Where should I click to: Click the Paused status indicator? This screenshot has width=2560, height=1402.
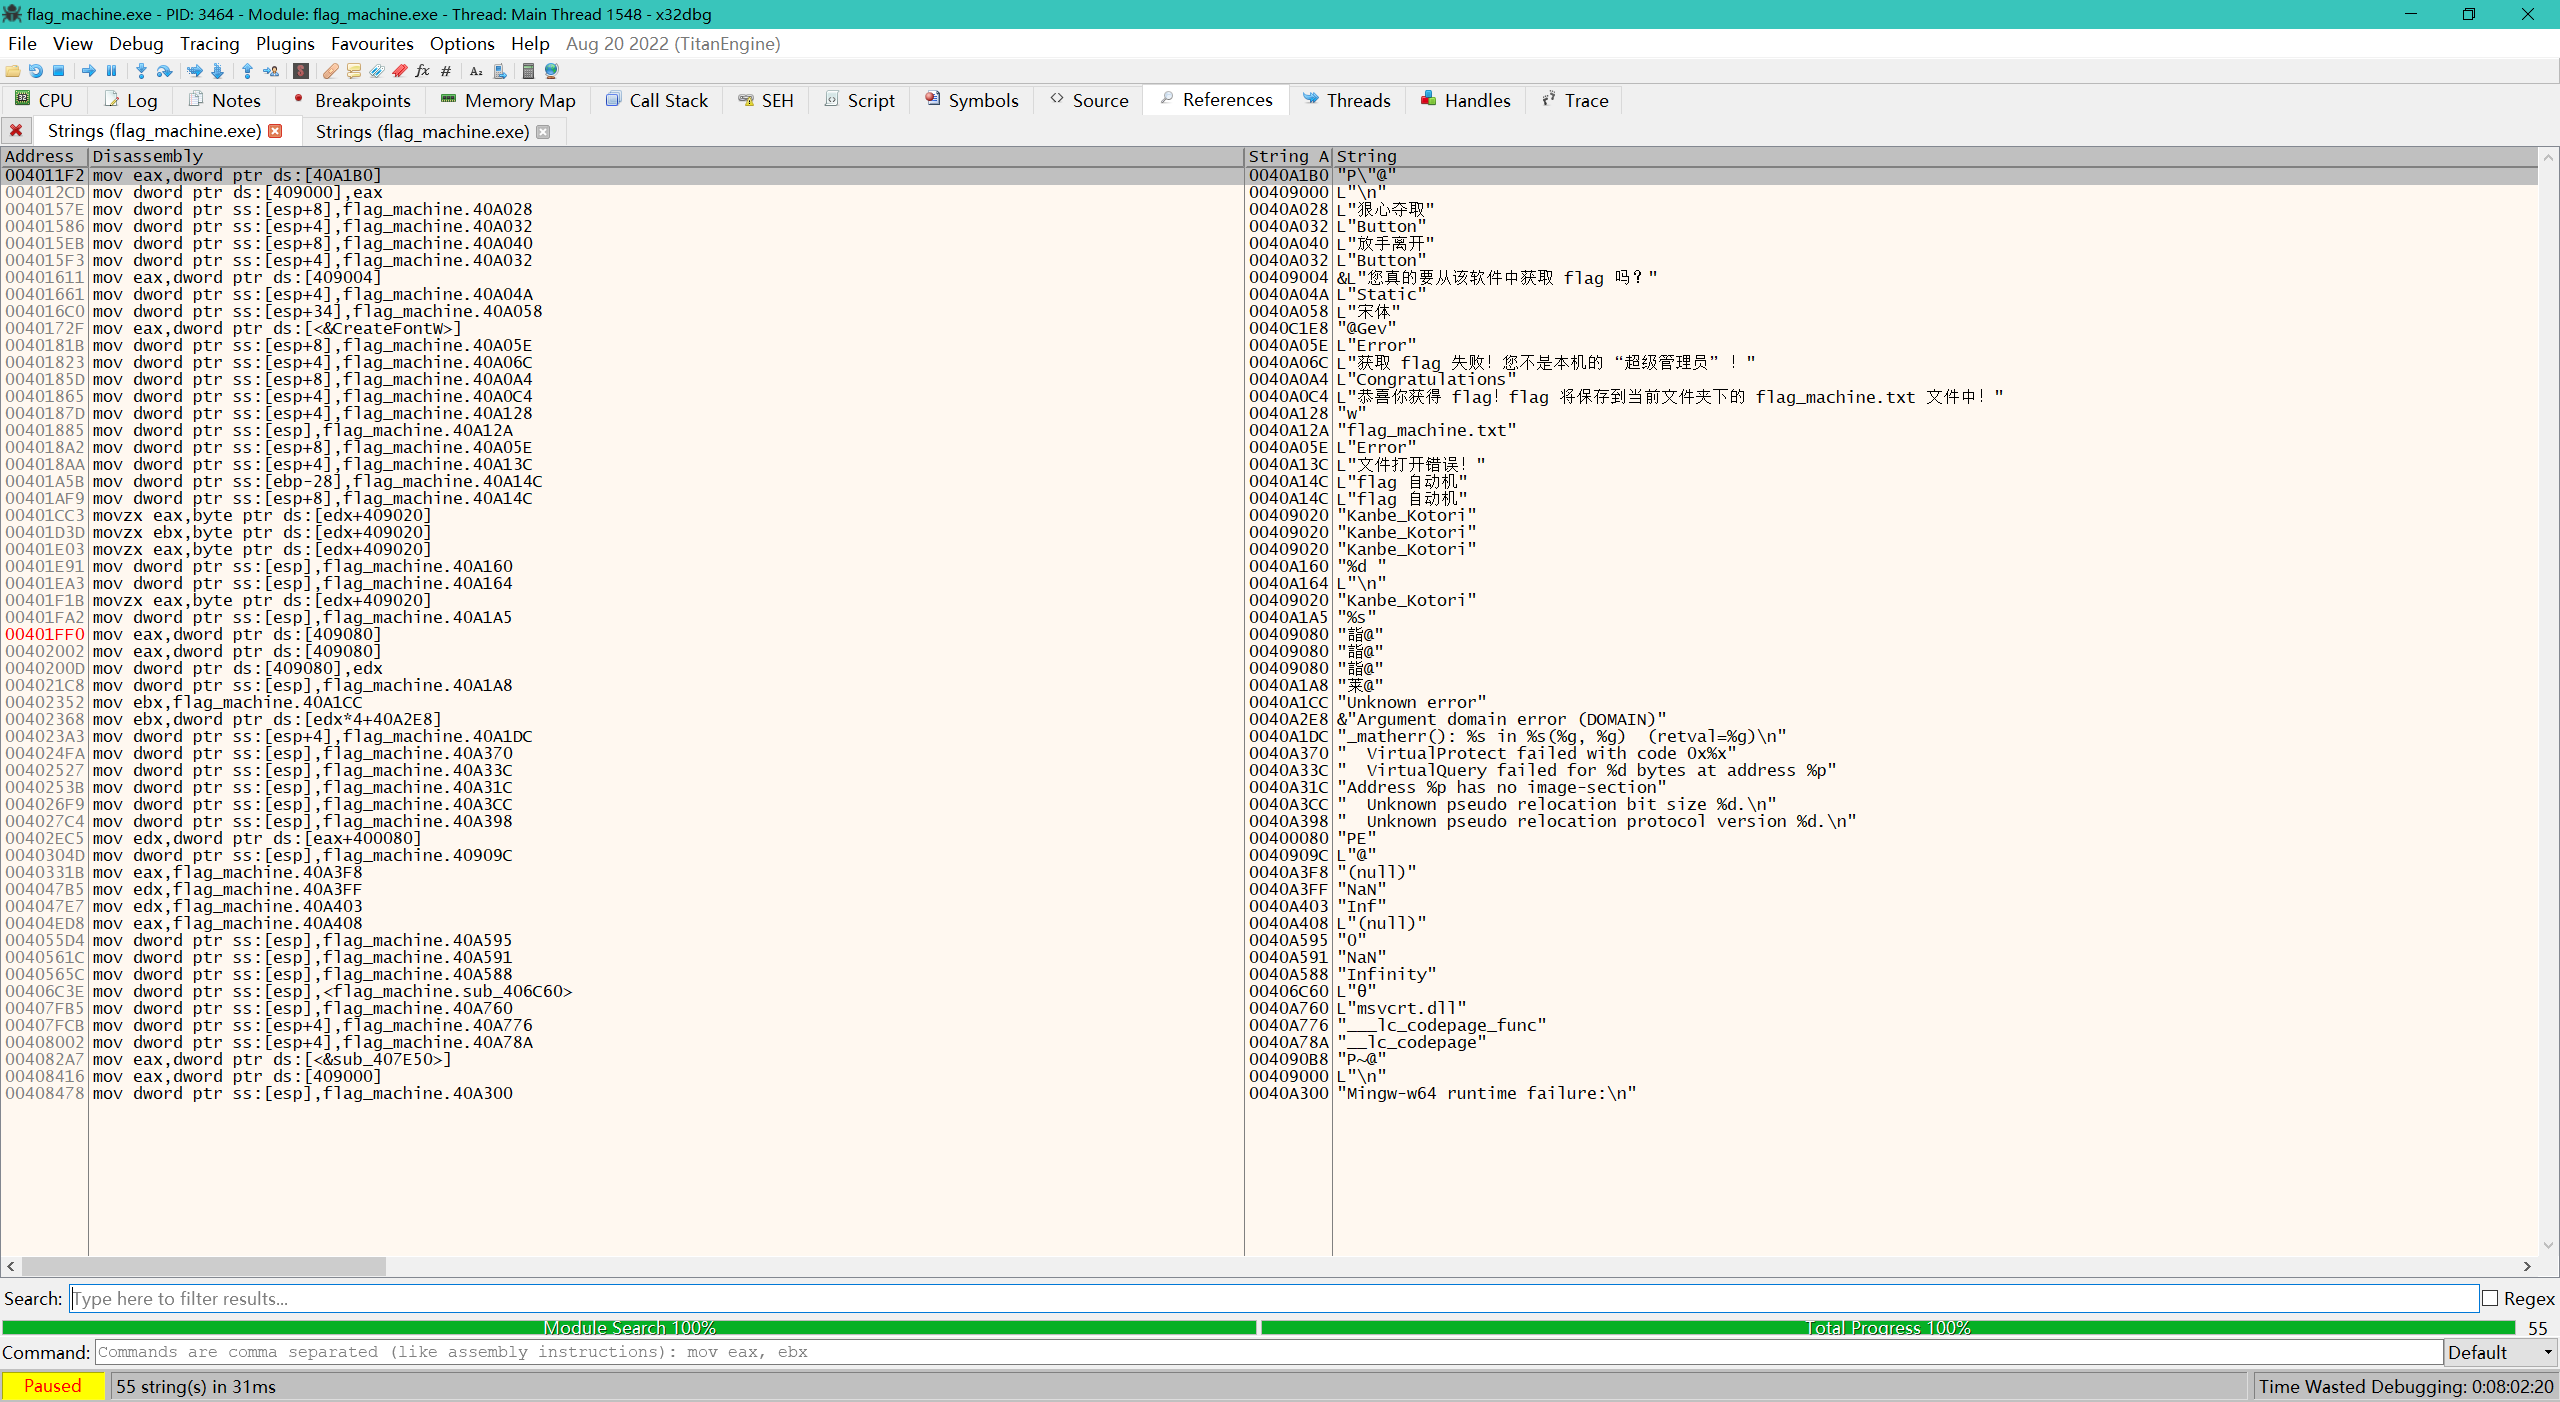click(x=53, y=1386)
